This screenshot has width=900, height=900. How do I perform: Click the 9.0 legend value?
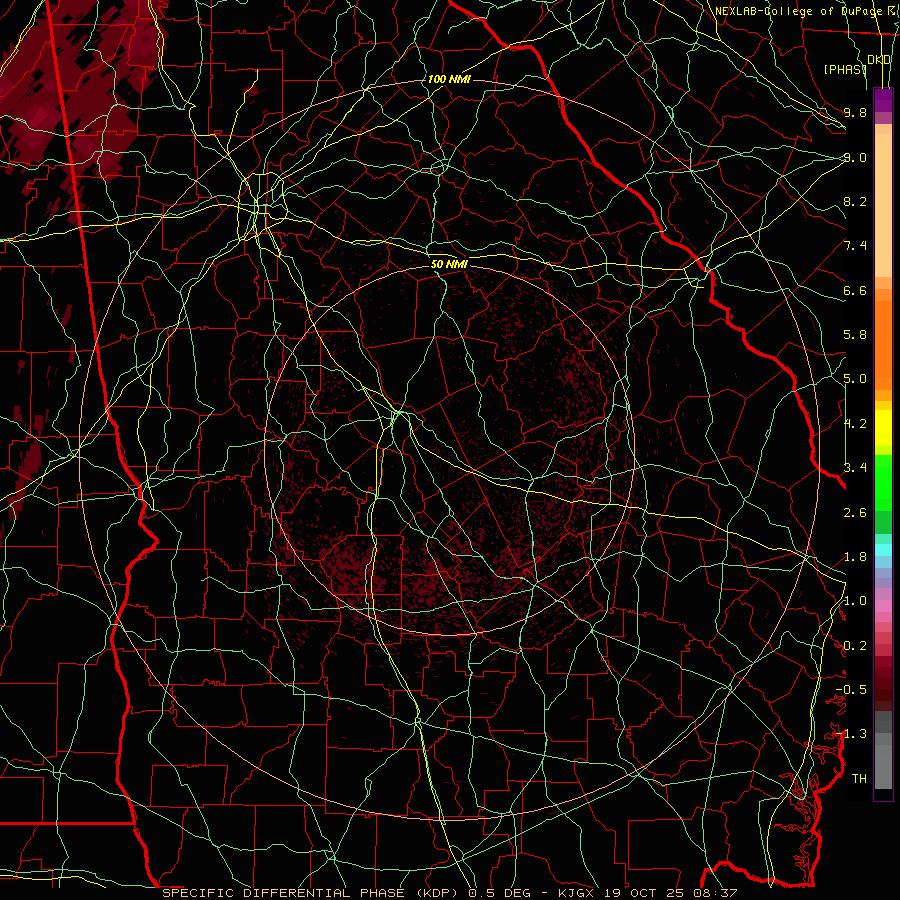click(855, 157)
